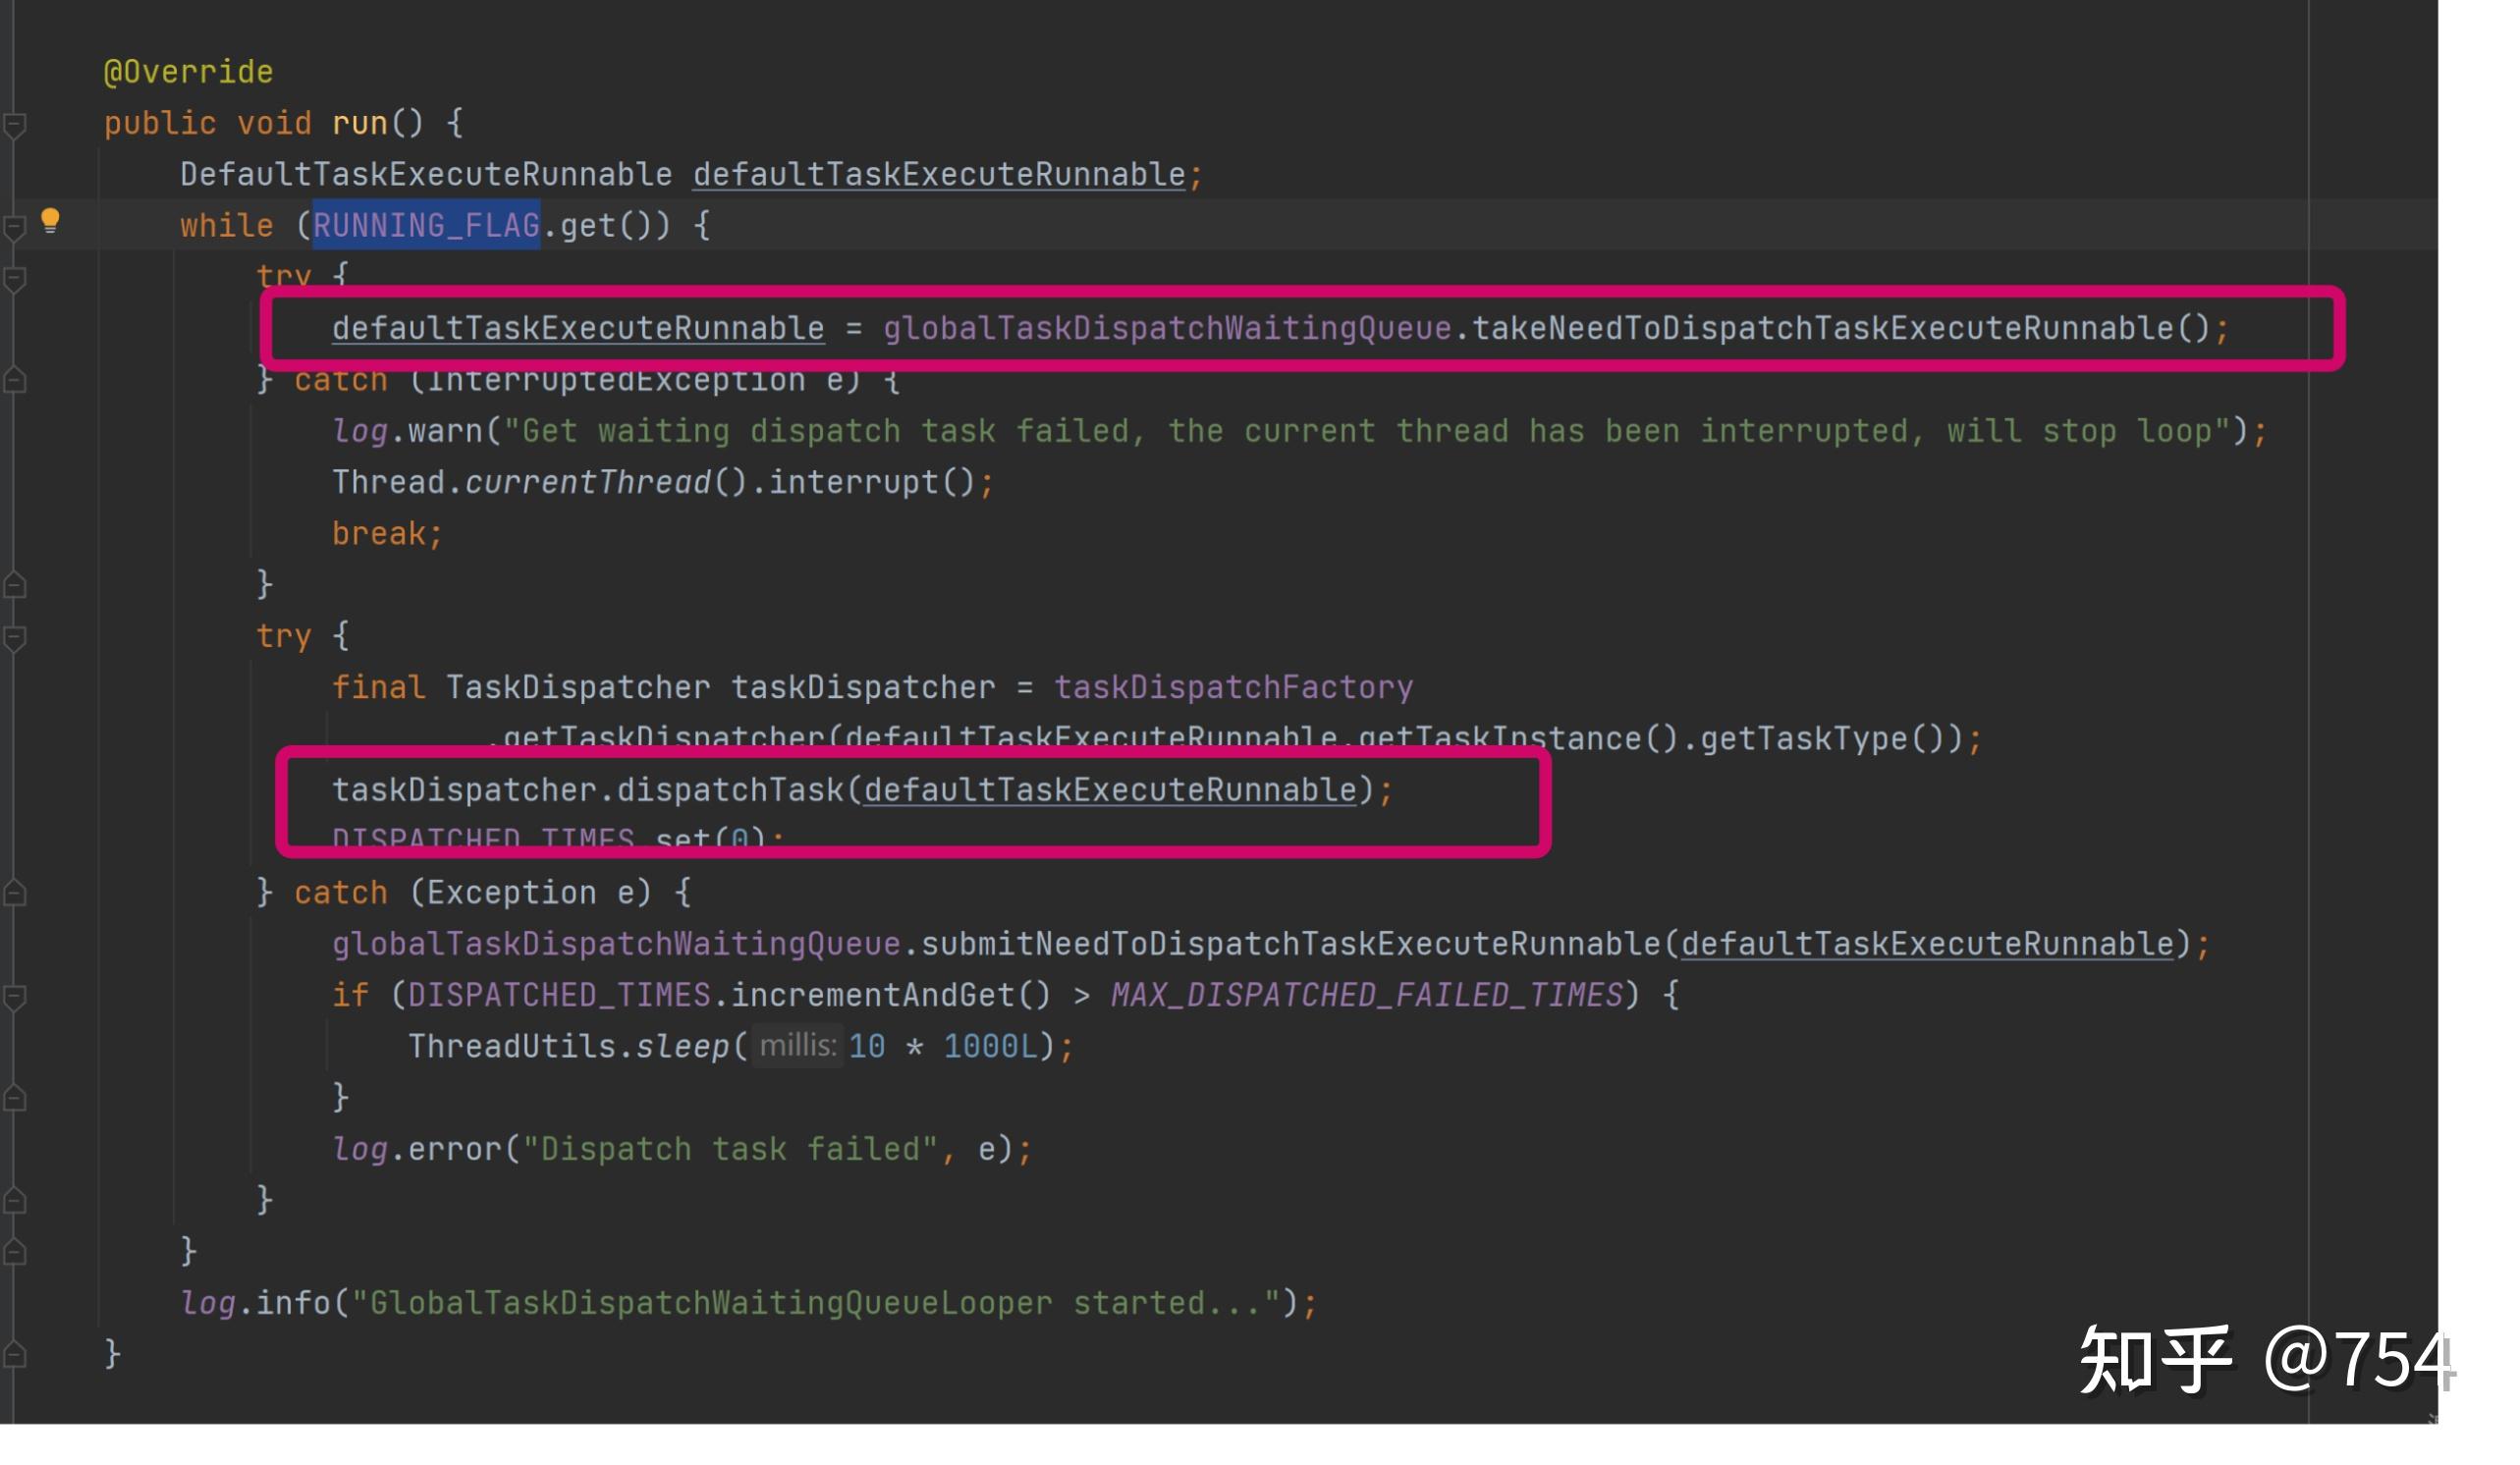Click submitNeedToDispatchTaskExecuteRunnable method call

(1290, 943)
